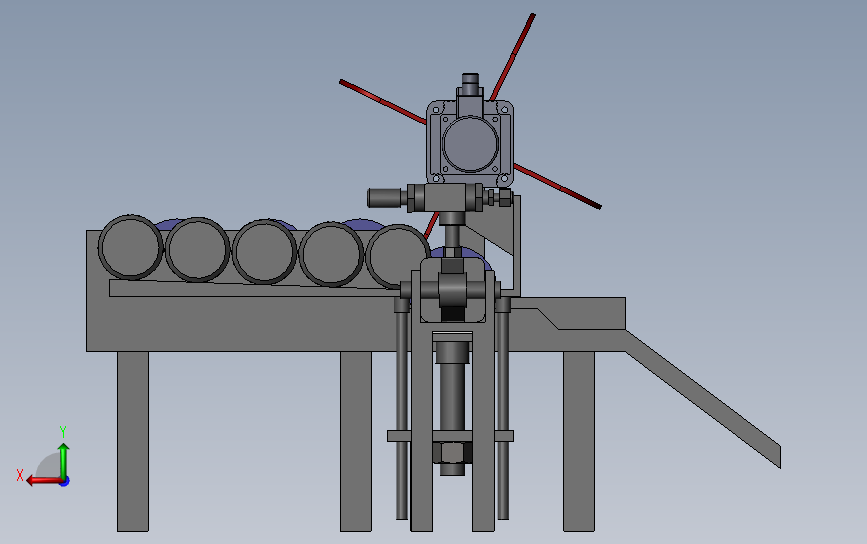
Task: Click the green Y axis arrow of the triad
Action: coord(64,460)
